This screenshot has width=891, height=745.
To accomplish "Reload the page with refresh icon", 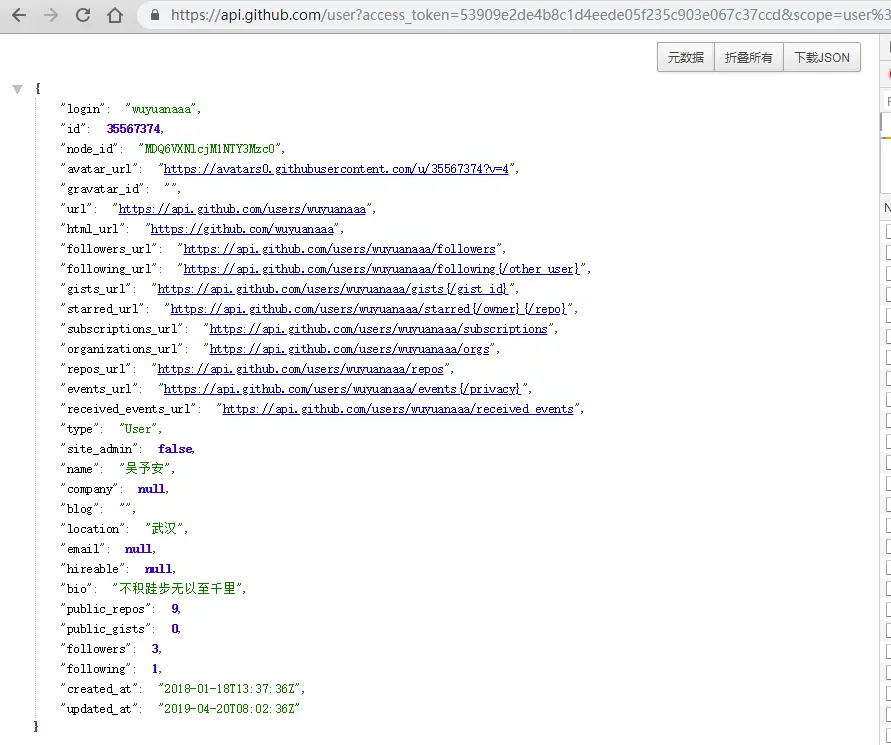I will (x=83, y=15).
